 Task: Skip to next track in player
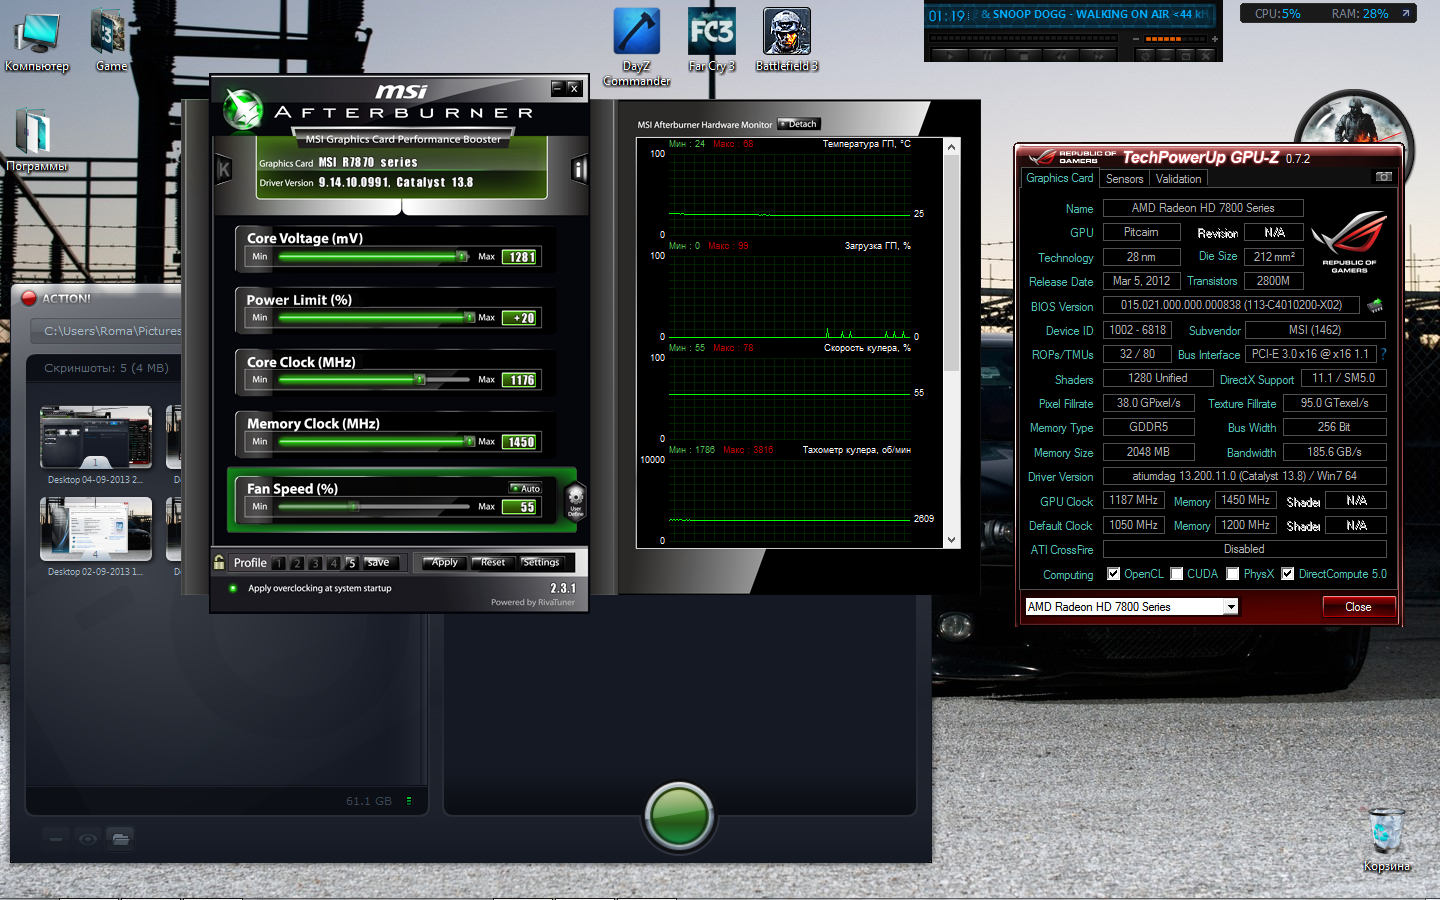click(x=1098, y=56)
